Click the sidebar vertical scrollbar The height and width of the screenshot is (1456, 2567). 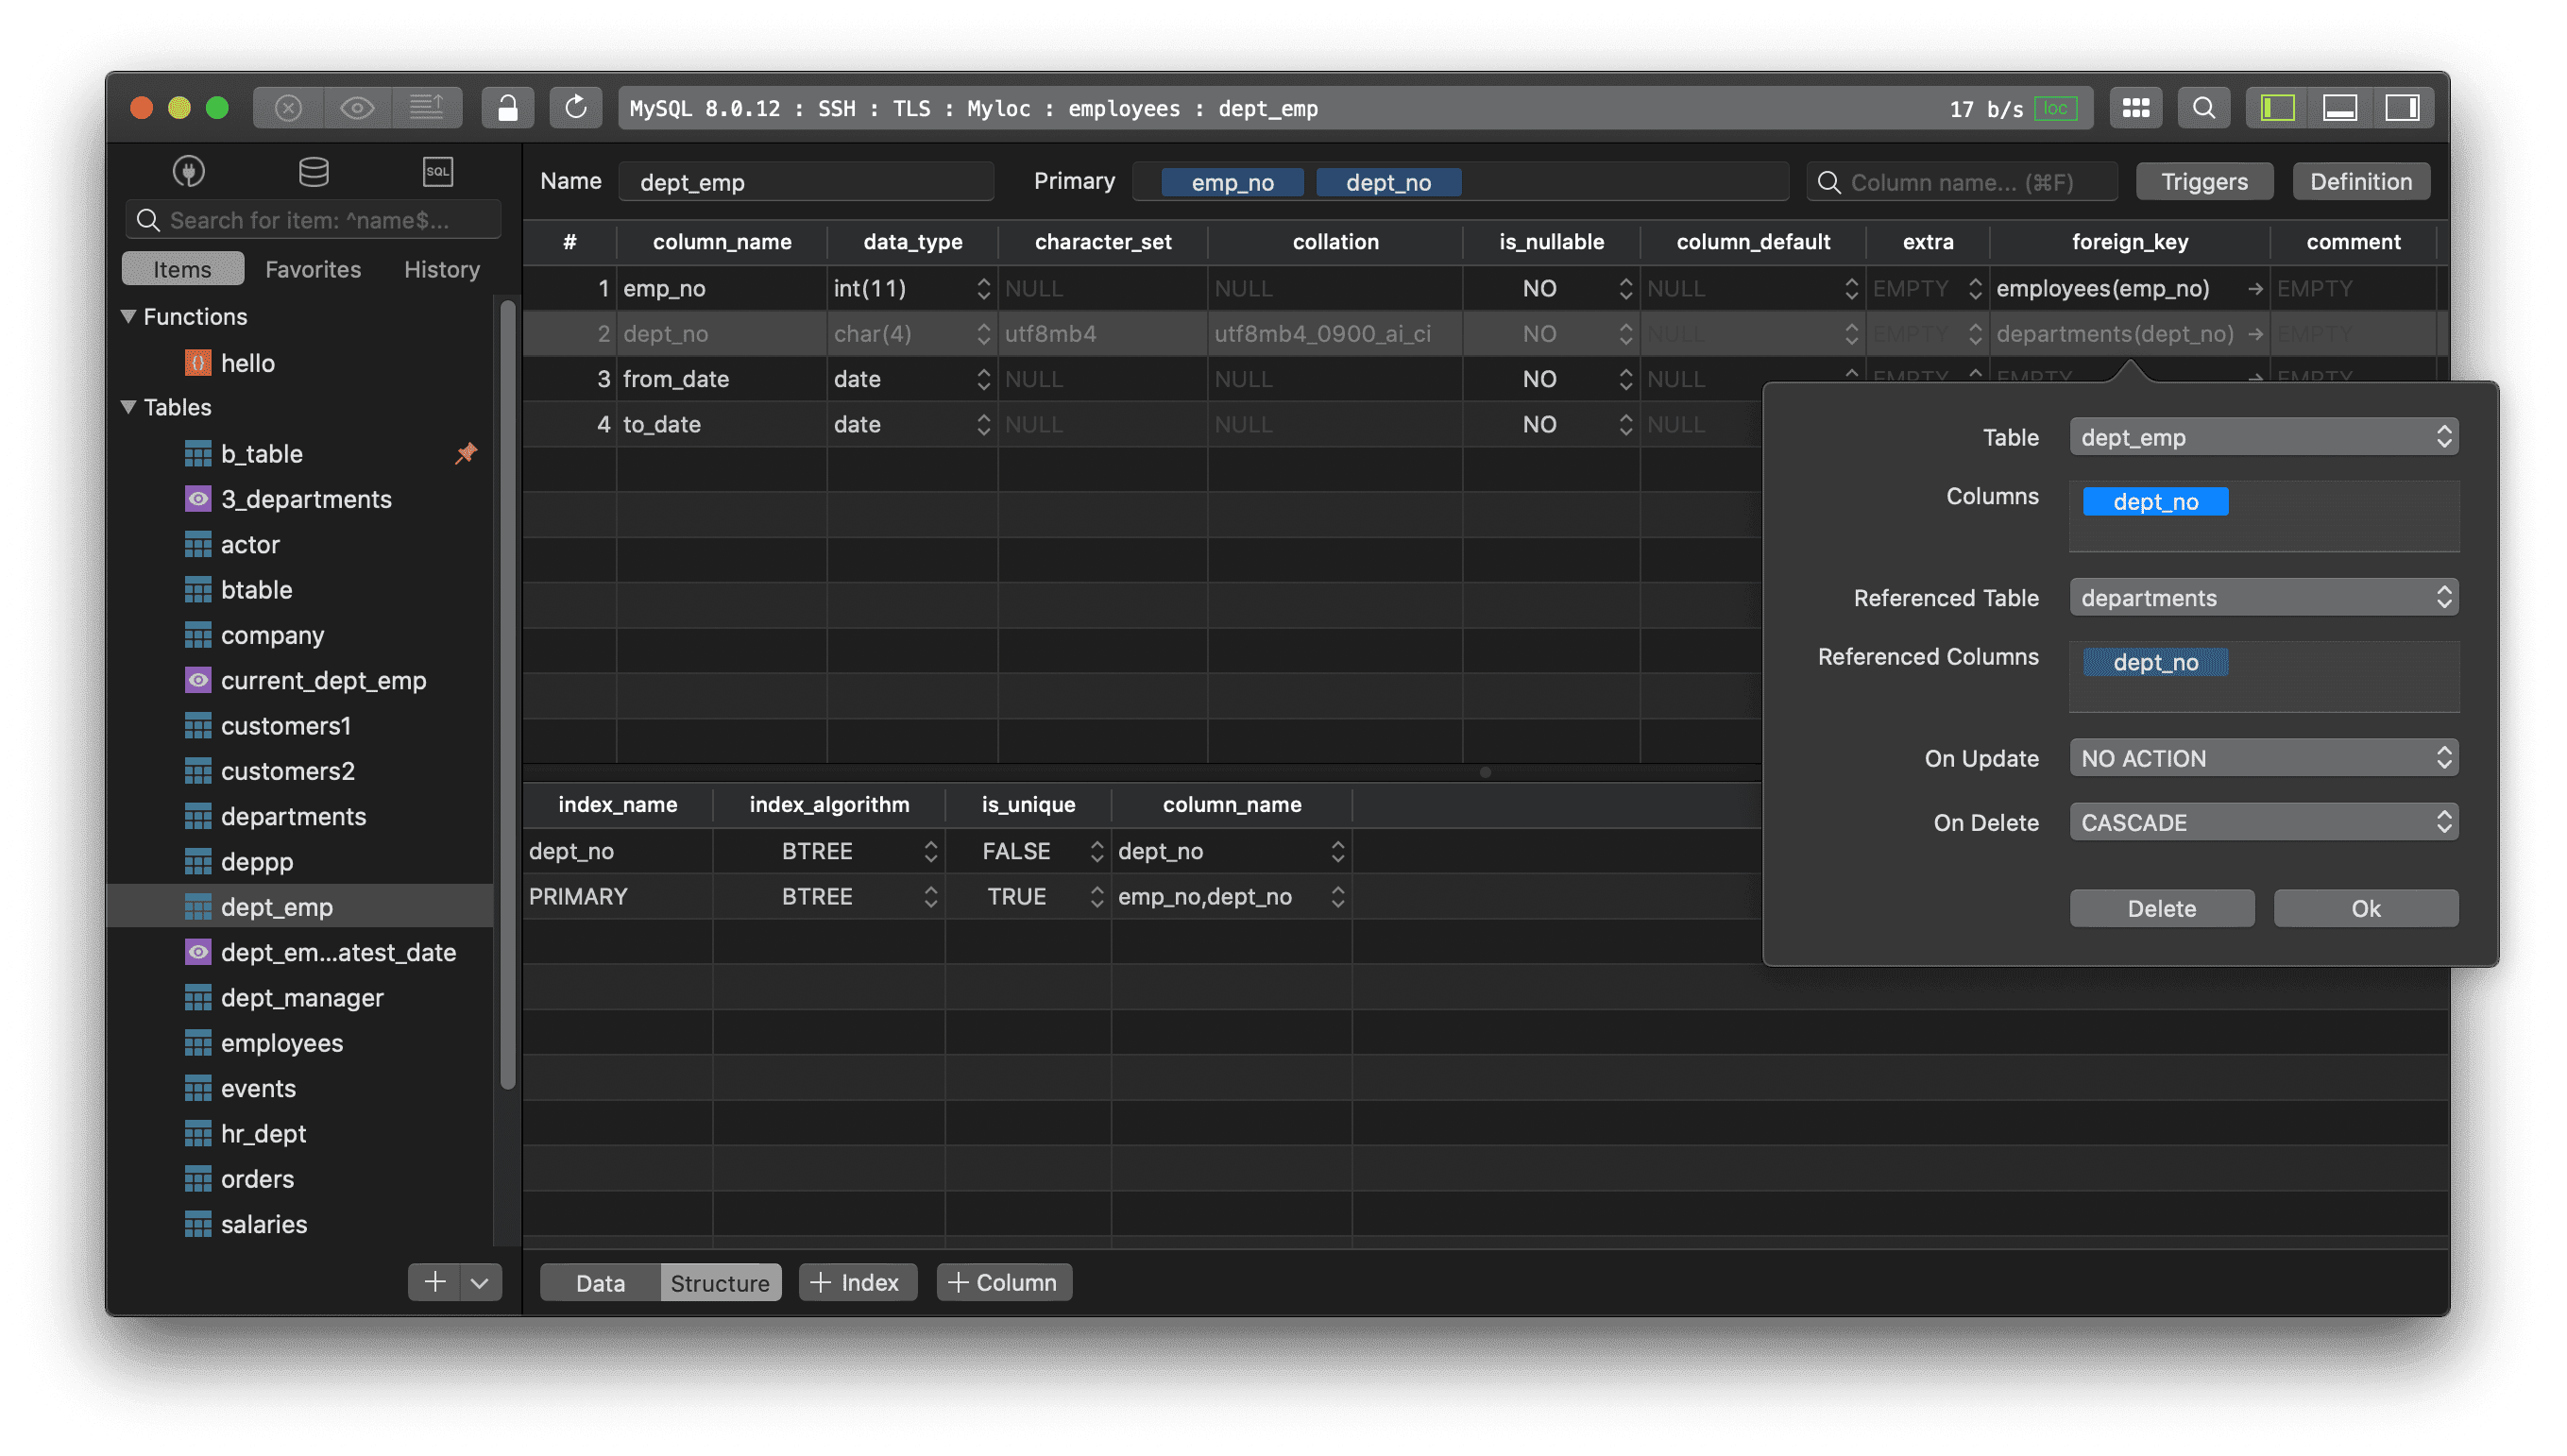point(508,695)
